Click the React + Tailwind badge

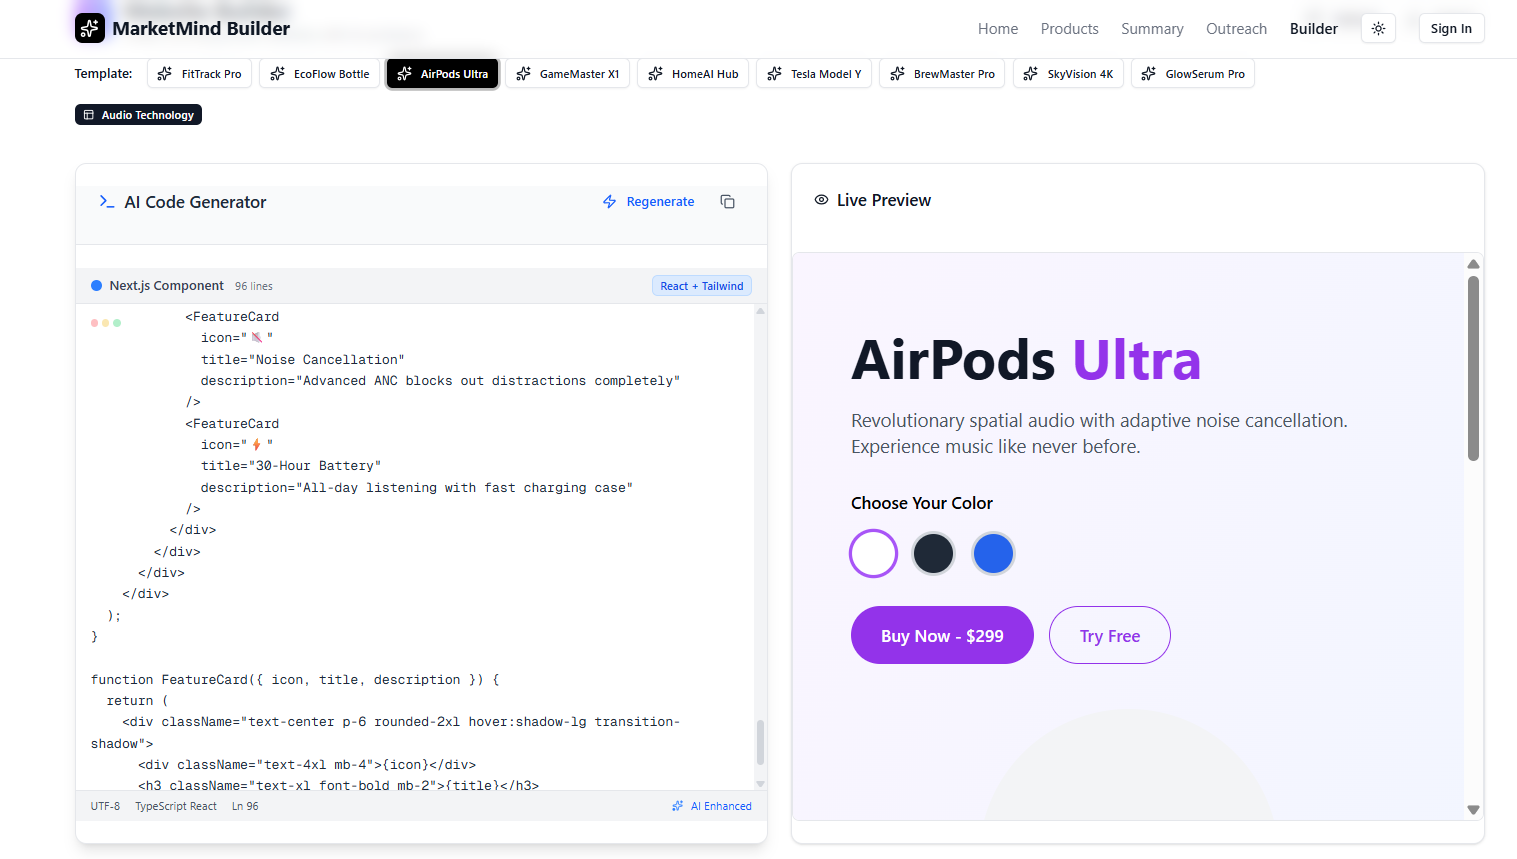[x=702, y=286]
